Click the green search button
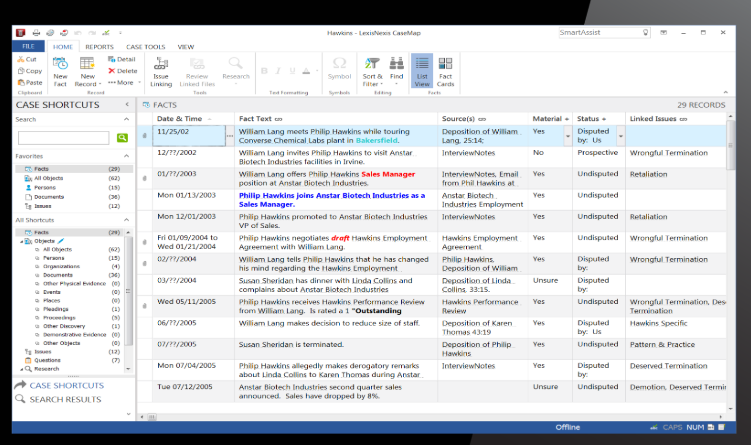This screenshot has width=751, height=445. [123, 138]
